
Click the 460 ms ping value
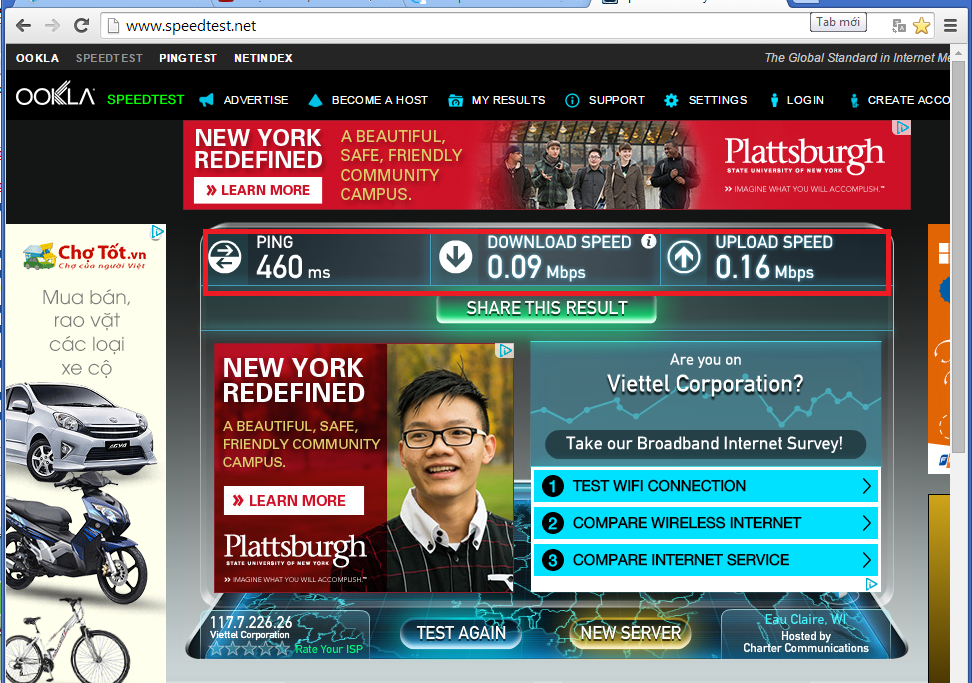pos(293,267)
